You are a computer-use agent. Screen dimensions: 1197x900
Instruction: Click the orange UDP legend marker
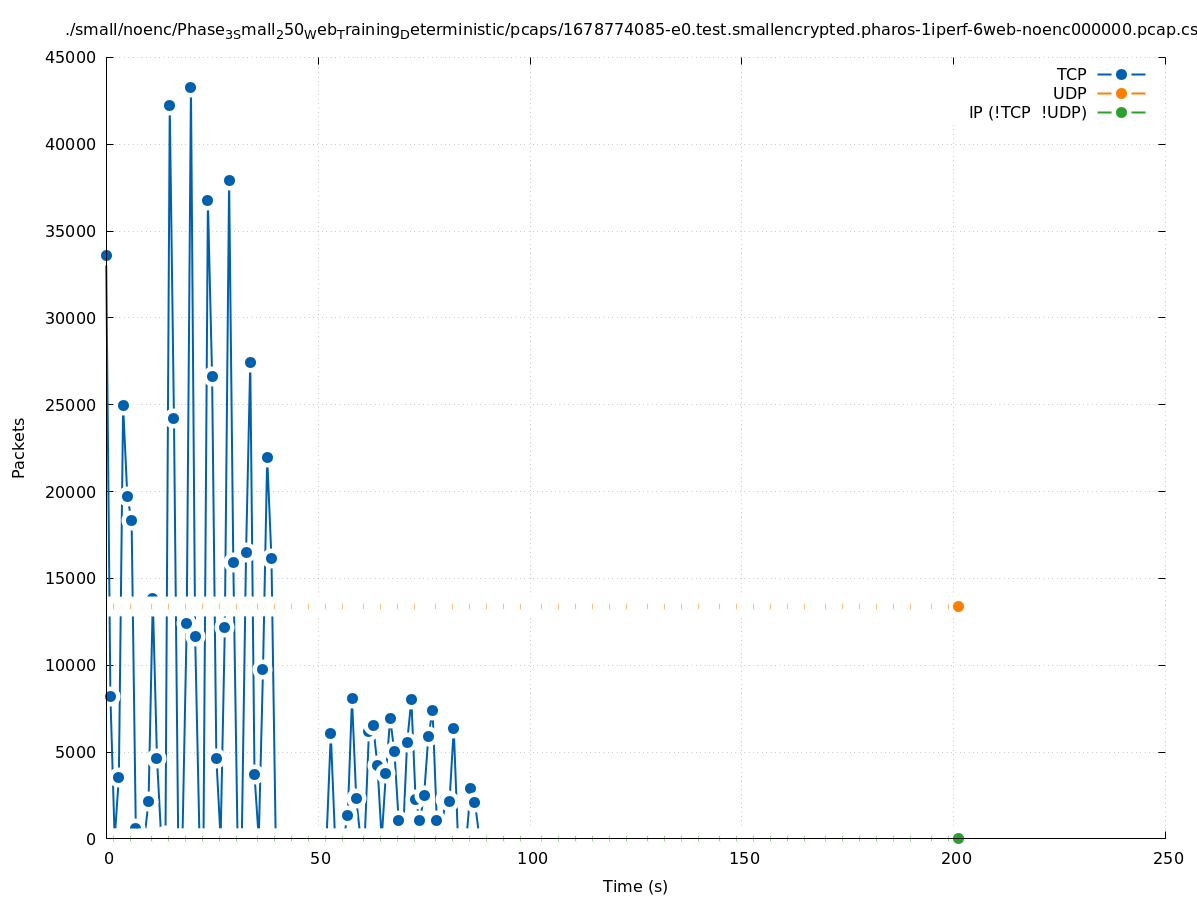point(1121,94)
